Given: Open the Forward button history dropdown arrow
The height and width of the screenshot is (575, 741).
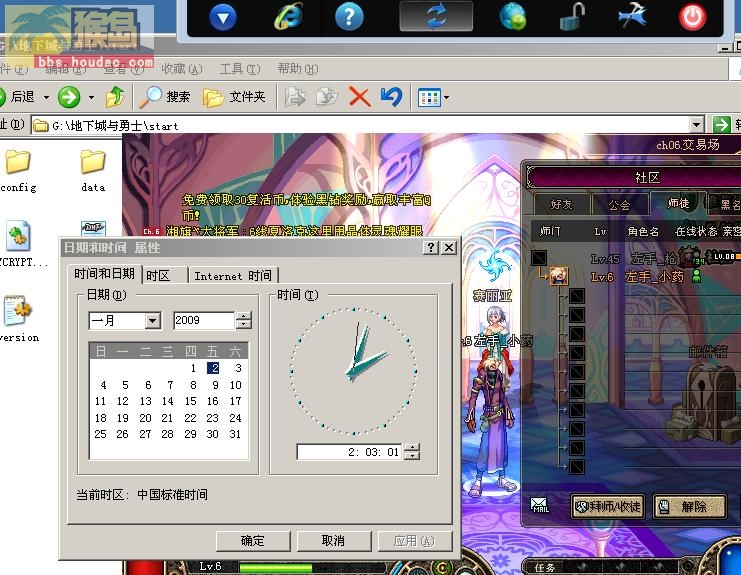Looking at the screenshot, I should point(91,97).
